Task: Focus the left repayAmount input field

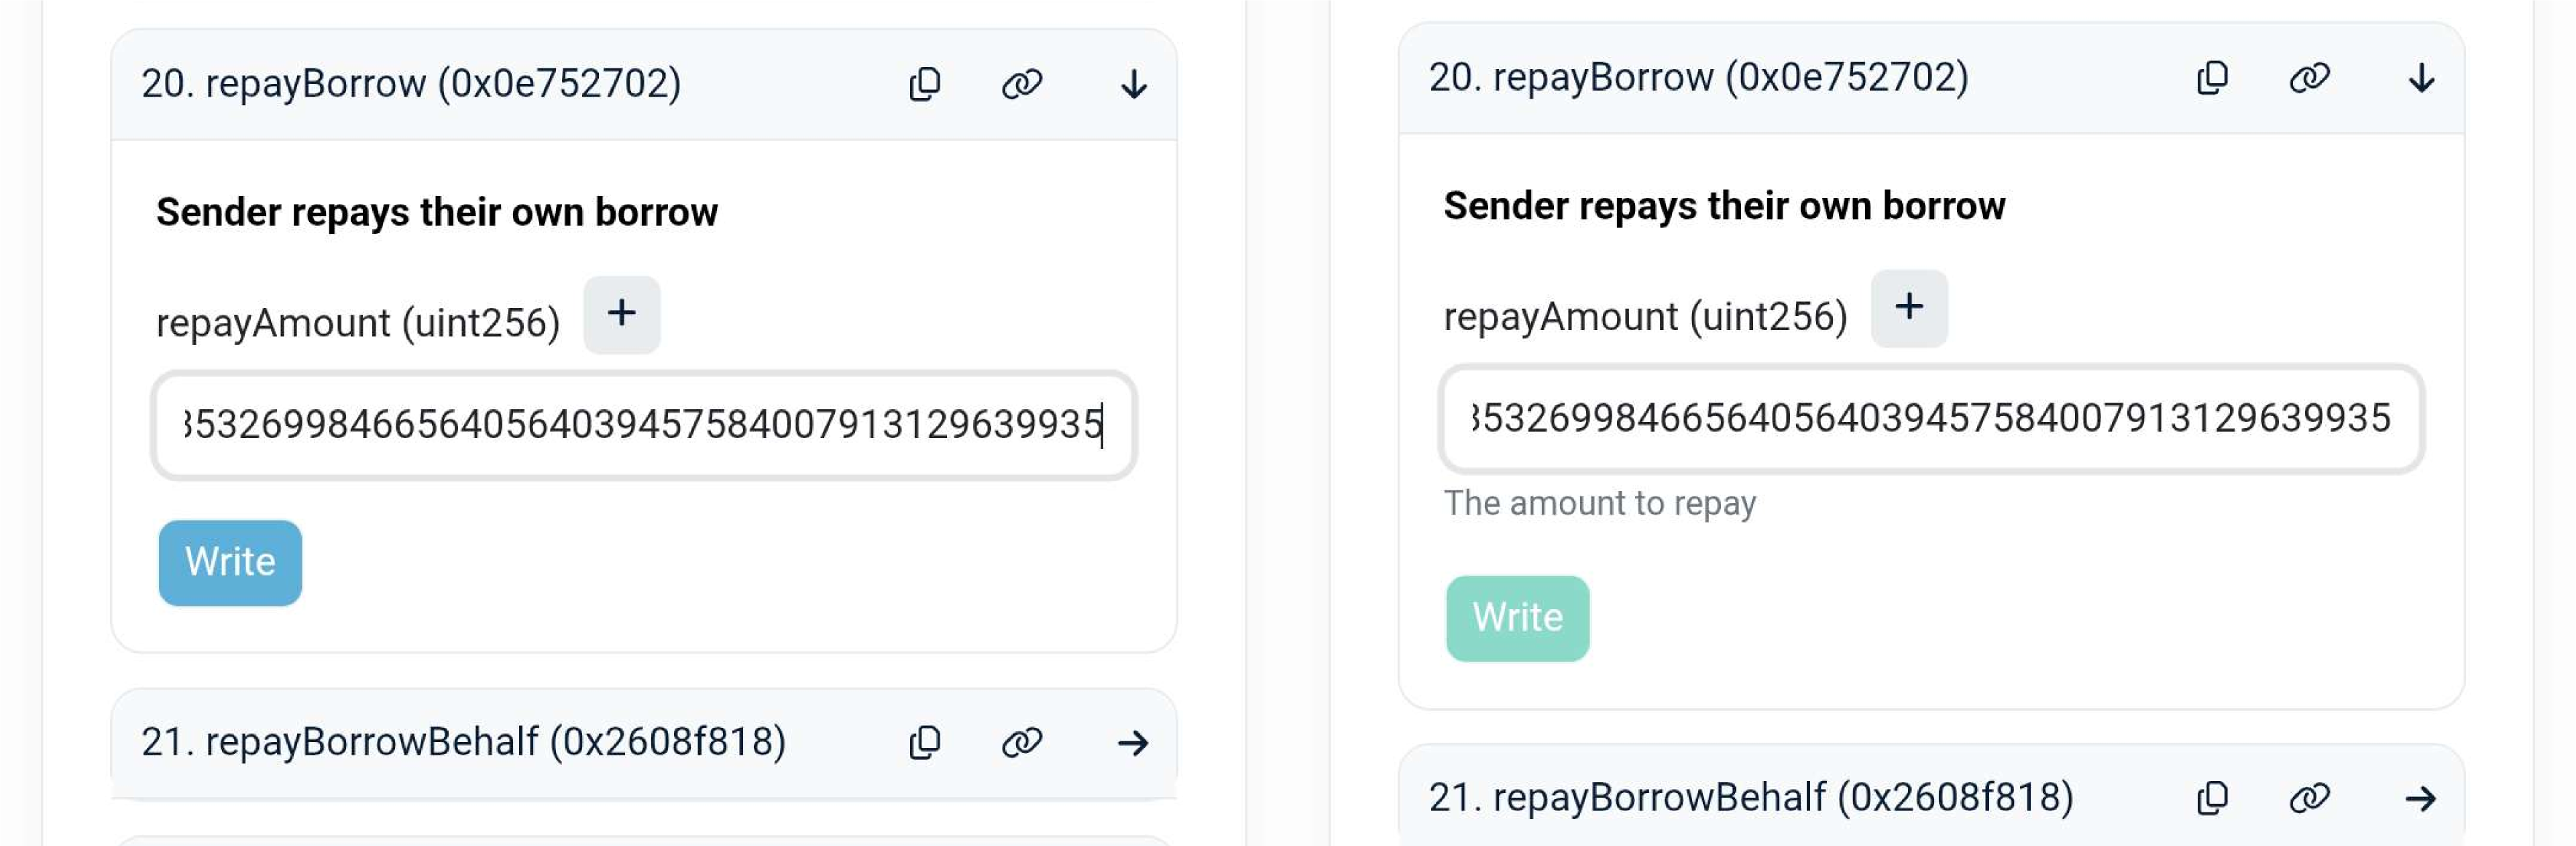Action: pos(643,425)
